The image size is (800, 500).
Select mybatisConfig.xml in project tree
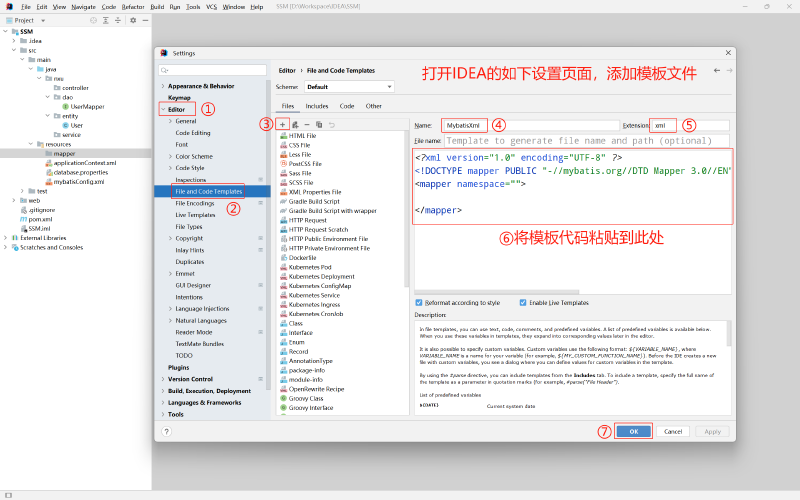[79, 182]
